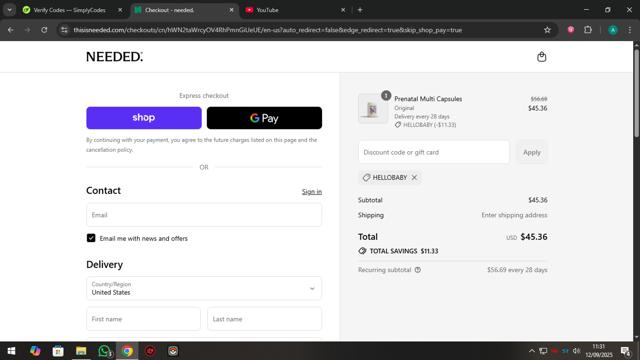Click the address bar URL
The height and width of the screenshot is (360, 640).
click(x=268, y=30)
